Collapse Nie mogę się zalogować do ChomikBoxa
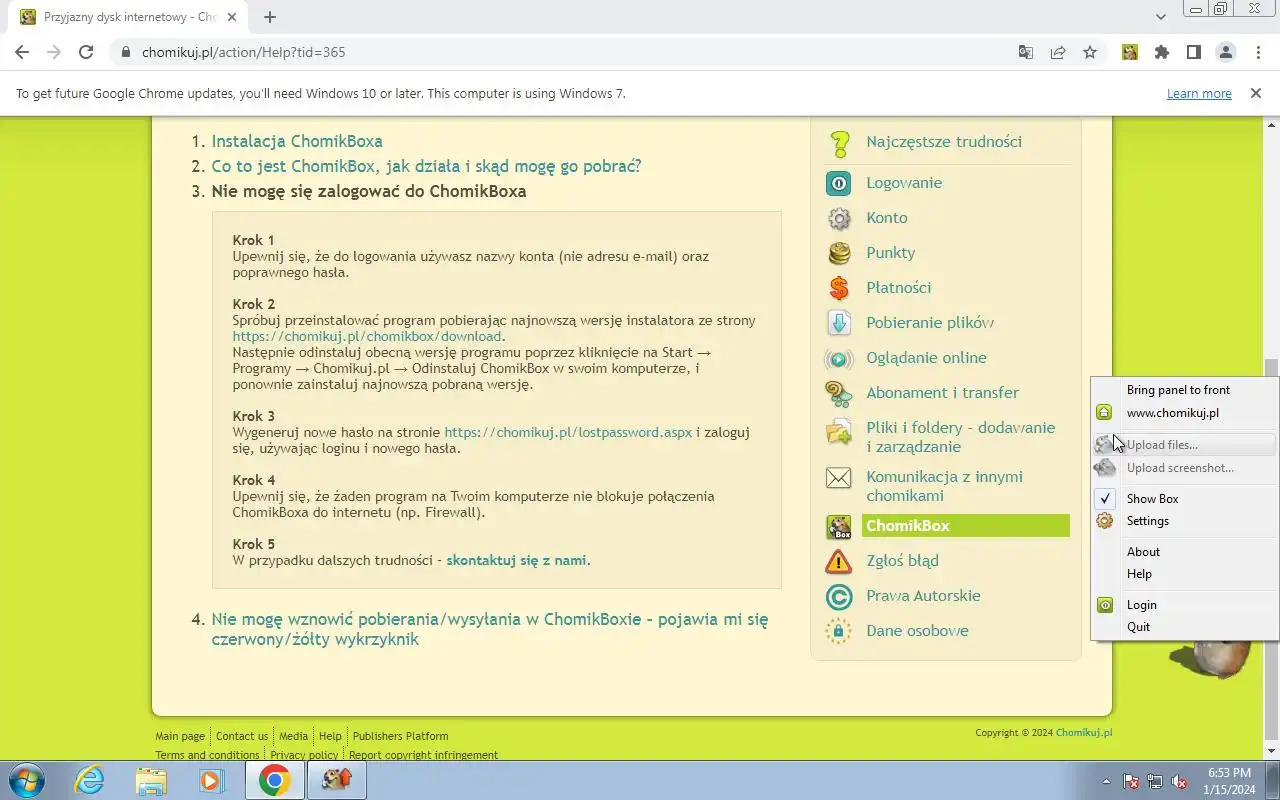 (x=369, y=191)
